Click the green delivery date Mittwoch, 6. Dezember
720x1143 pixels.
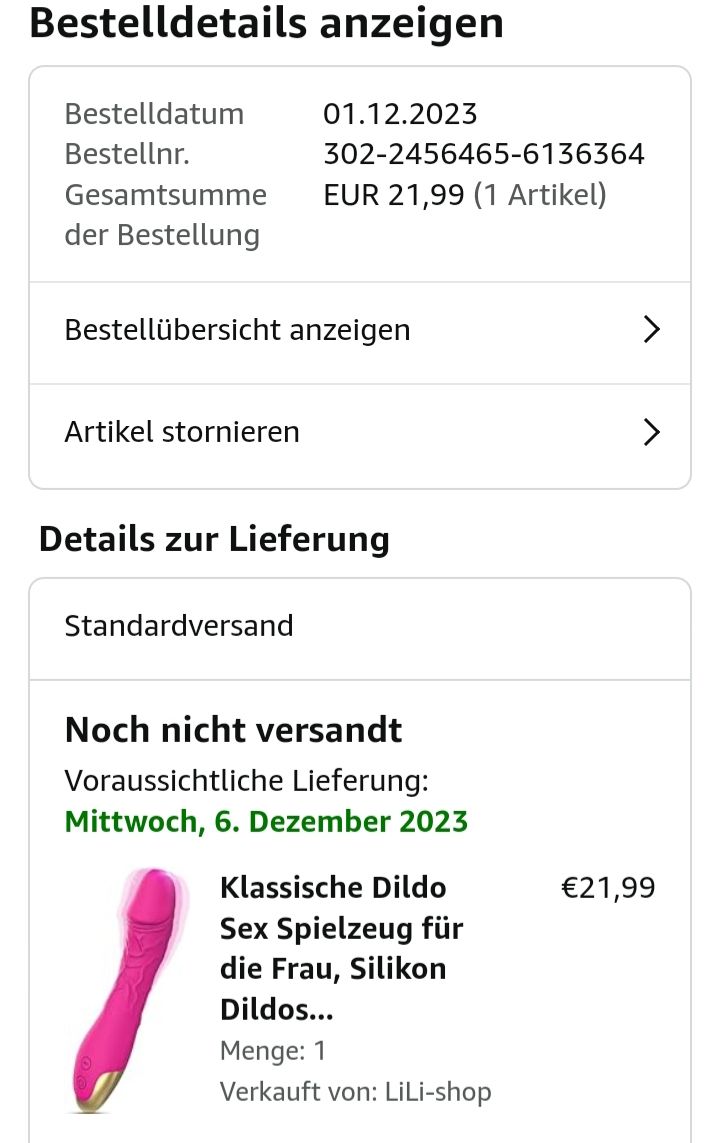click(x=266, y=822)
